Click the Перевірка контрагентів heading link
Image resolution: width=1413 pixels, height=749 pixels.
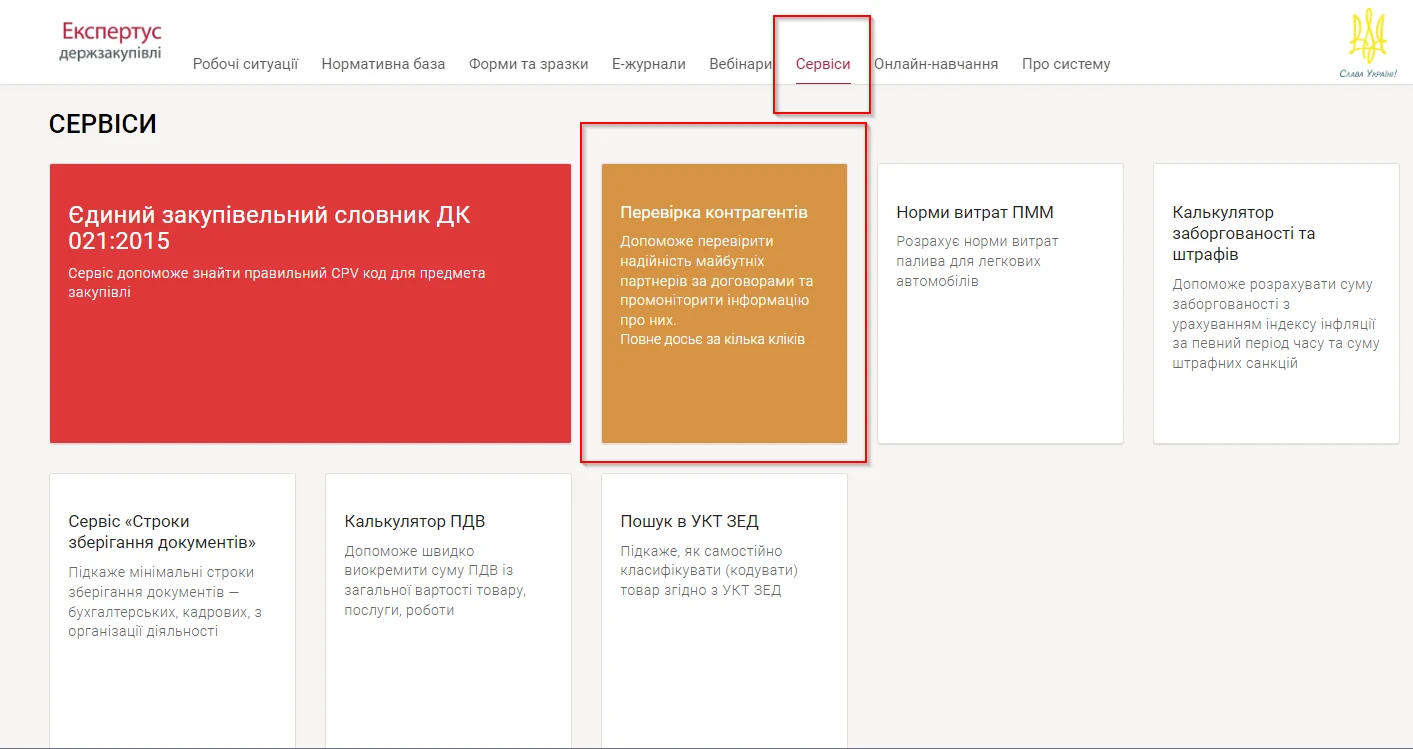(x=713, y=212)
